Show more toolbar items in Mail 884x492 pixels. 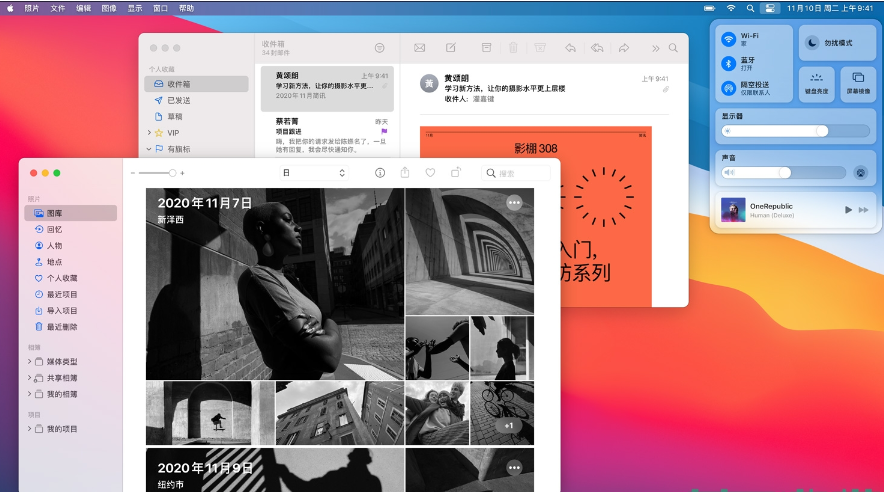point(656,48)
